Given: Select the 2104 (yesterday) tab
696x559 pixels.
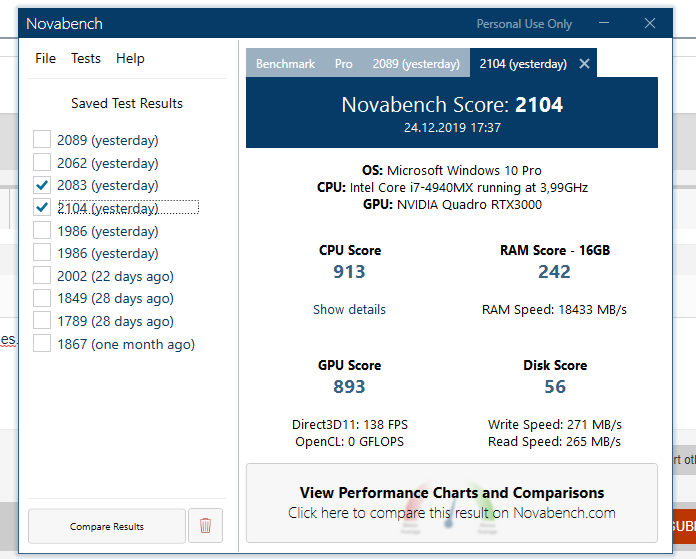Looking at the screenshot, I should pos(523,64).
